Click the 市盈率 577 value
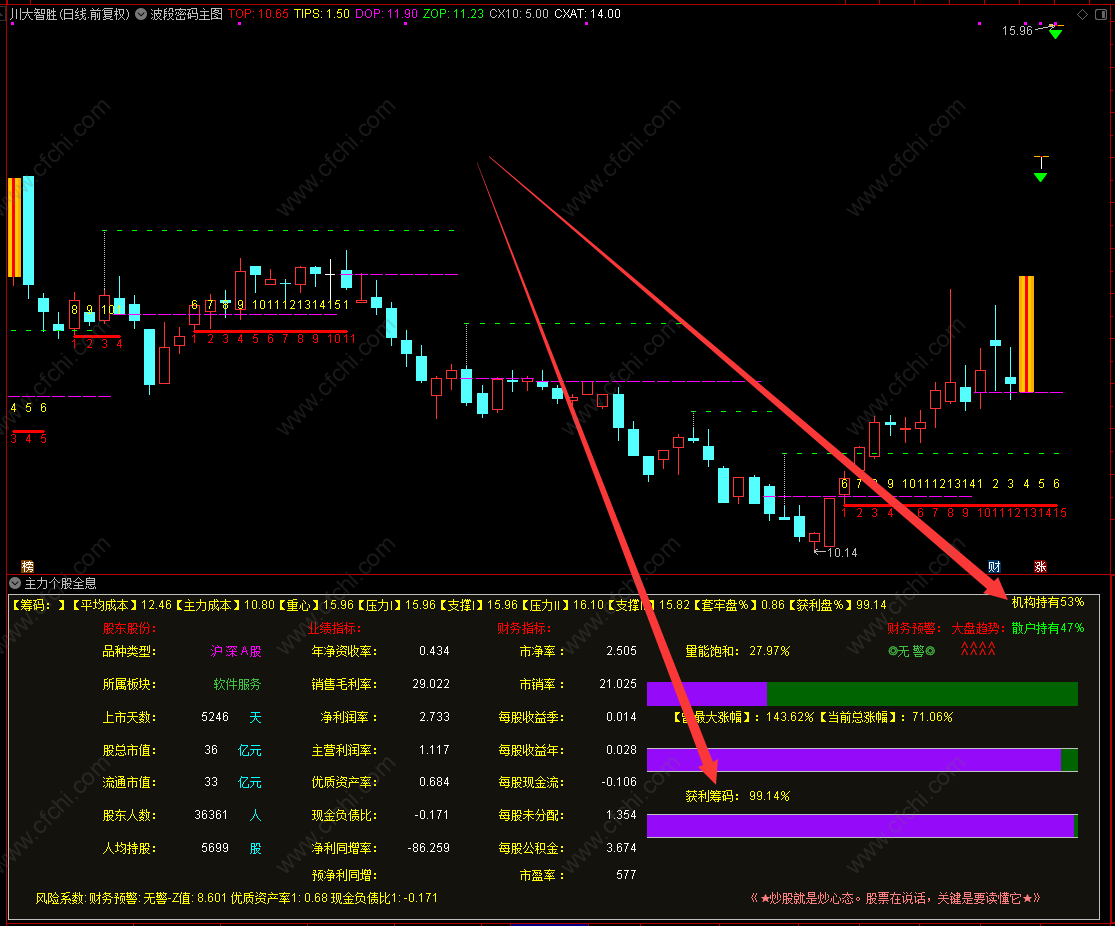This screenshot has width=1115, height=926. pos(626,875)
